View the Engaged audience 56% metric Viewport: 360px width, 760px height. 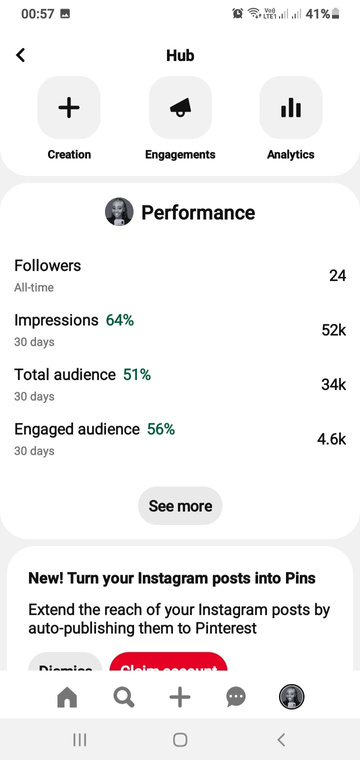[x=180, y=439]
